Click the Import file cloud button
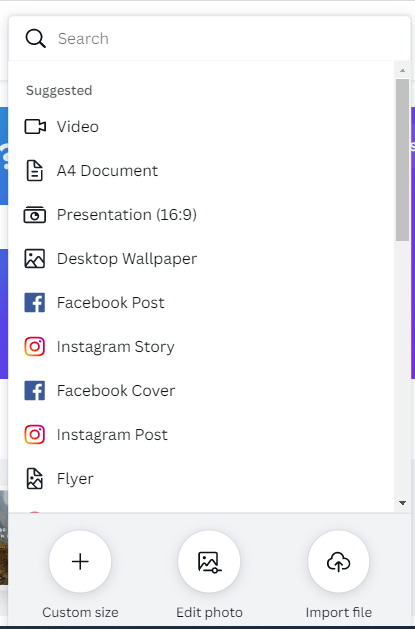415x629 pixels. [x=338, y=561]
